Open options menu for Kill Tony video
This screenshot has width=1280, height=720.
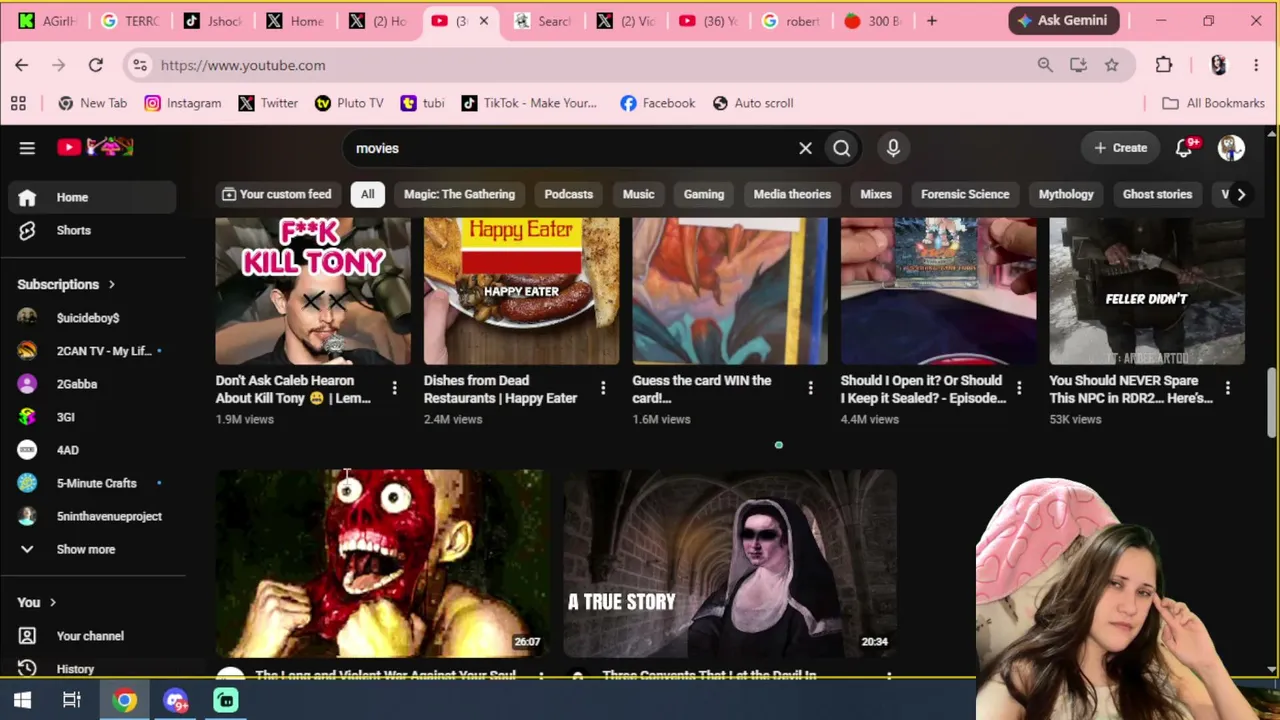point(394,388)
